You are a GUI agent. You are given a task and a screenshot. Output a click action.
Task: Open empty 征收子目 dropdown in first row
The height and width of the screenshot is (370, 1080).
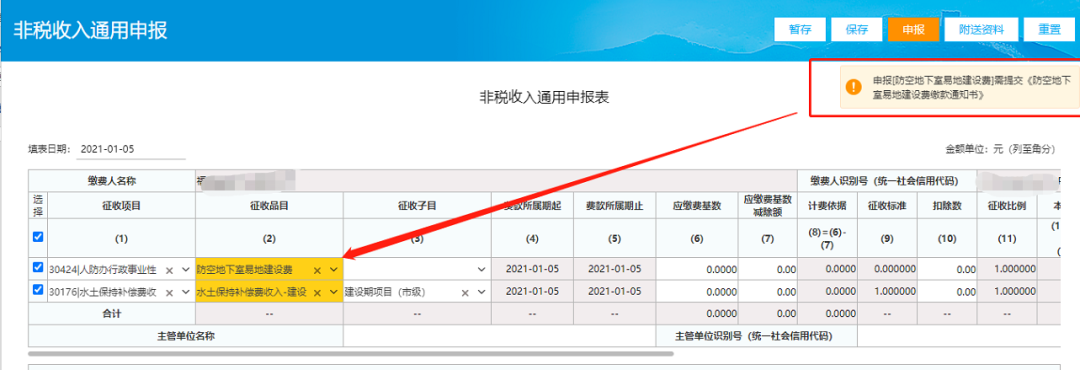click(x=481, y=269)
